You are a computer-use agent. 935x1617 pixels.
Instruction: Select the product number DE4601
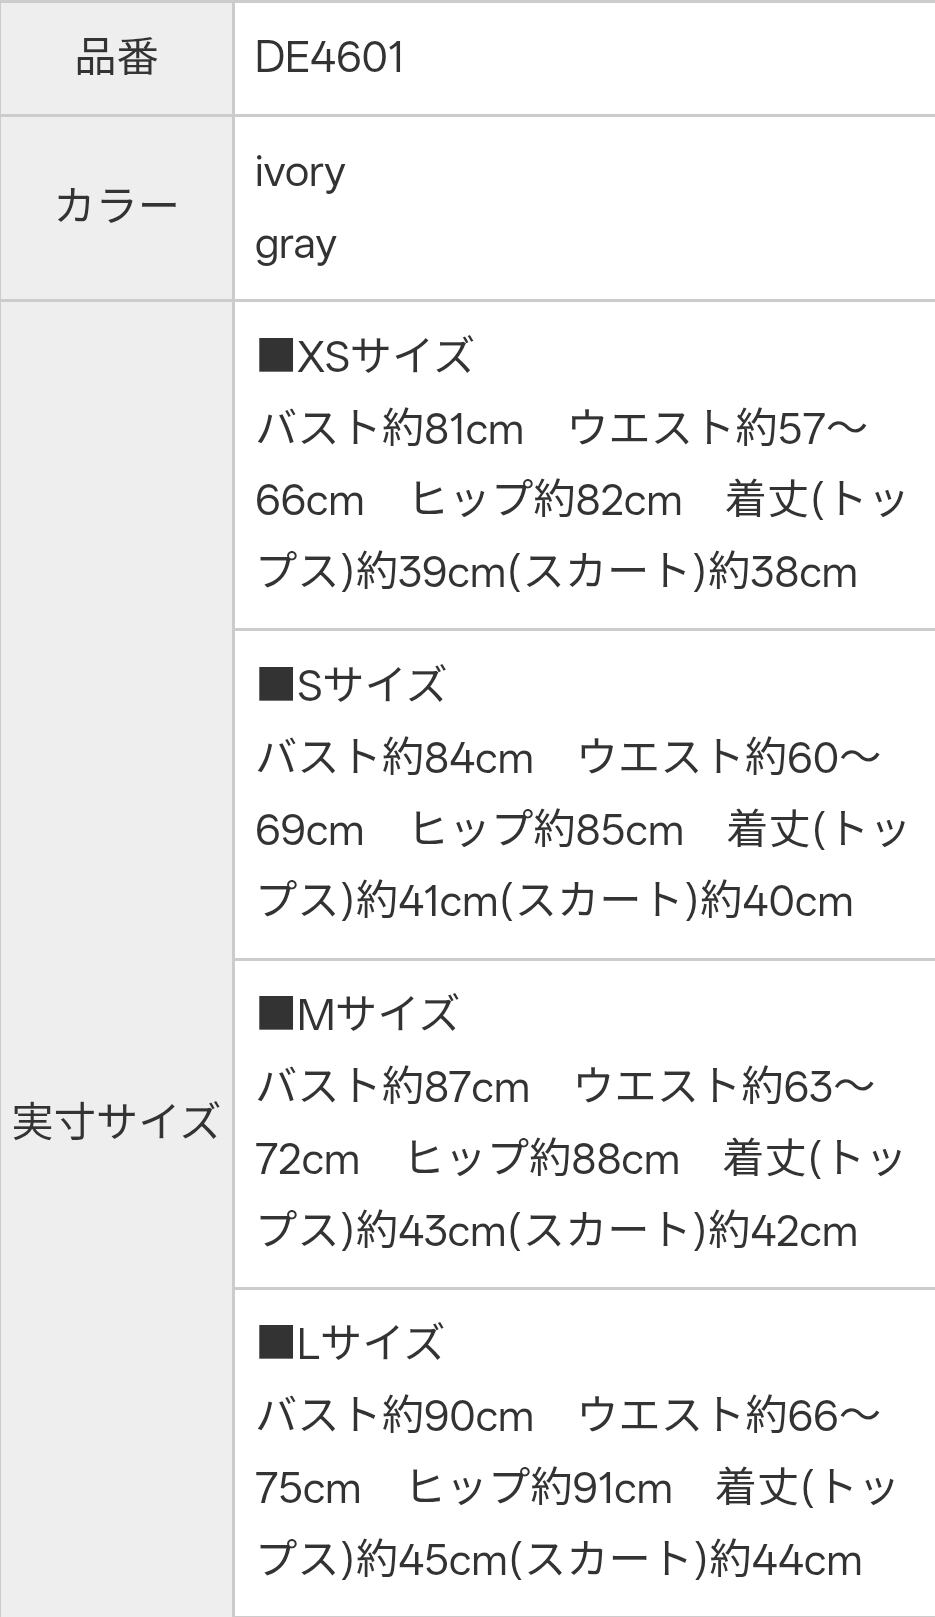coord(330,58)
